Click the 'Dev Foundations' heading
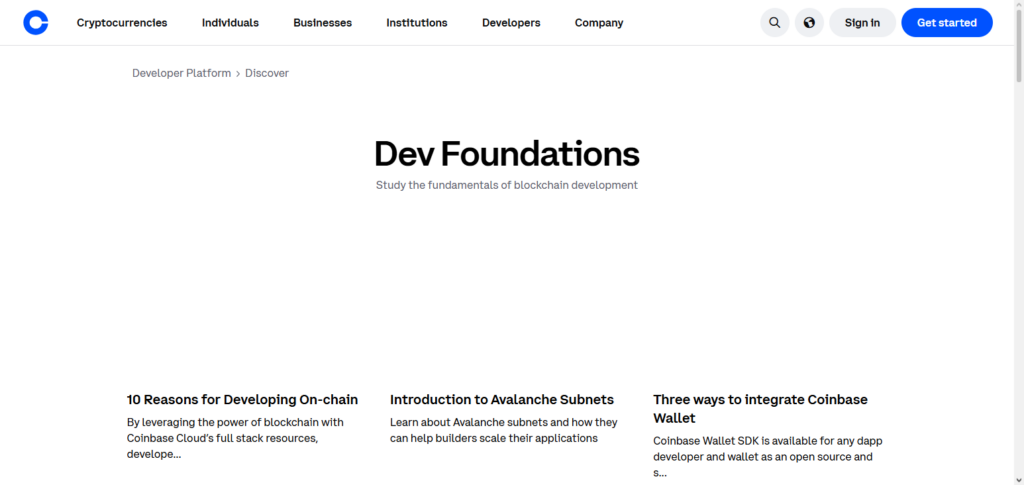The image size is (1024, 485). (x=507, y=155)
